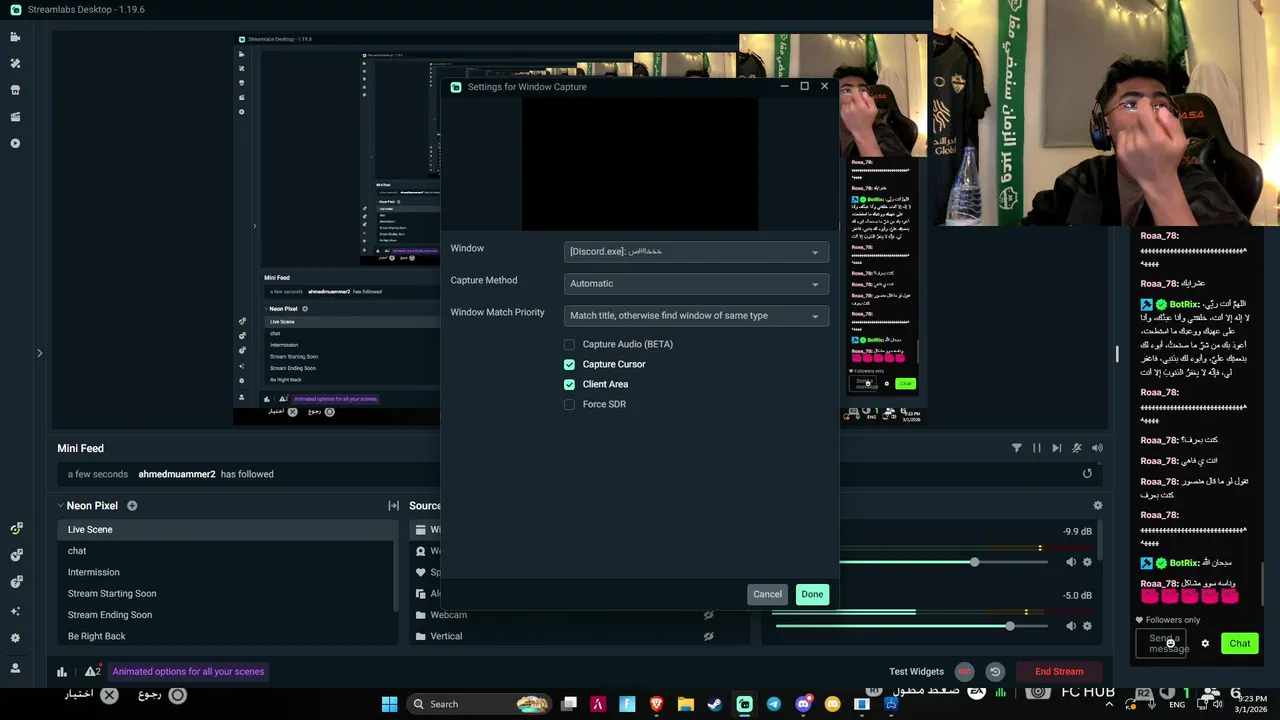The image size is (1280, 720).
Task: Open the App Store icon in sidebar
Action: 15,90
